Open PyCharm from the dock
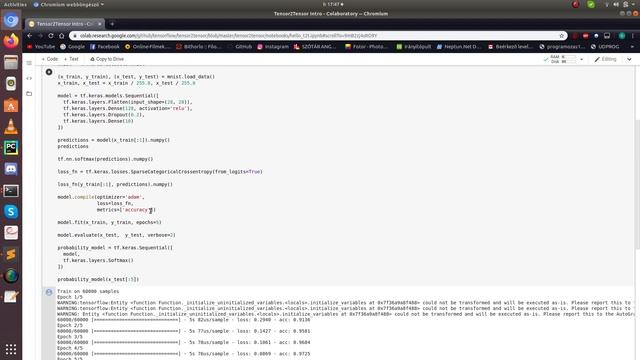Screen dimensions: 640x360 [11, 148]
